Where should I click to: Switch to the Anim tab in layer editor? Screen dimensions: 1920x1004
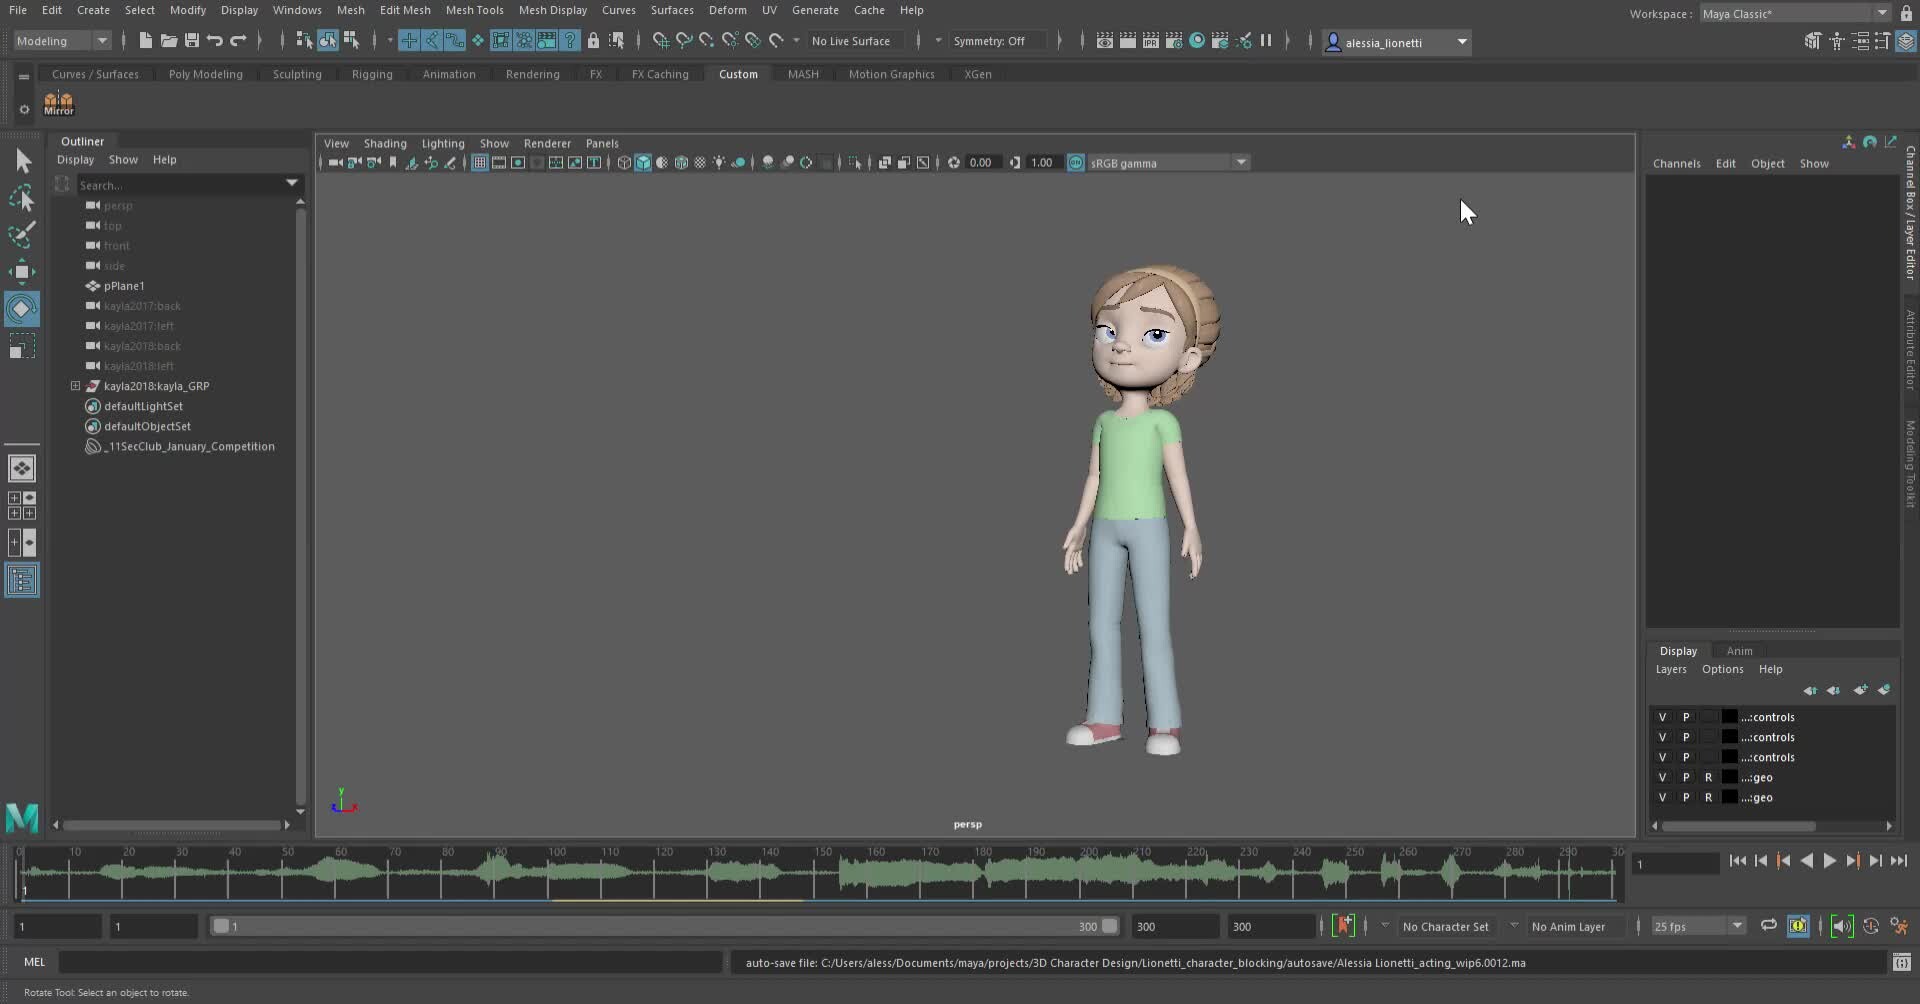pos(1740,651)
